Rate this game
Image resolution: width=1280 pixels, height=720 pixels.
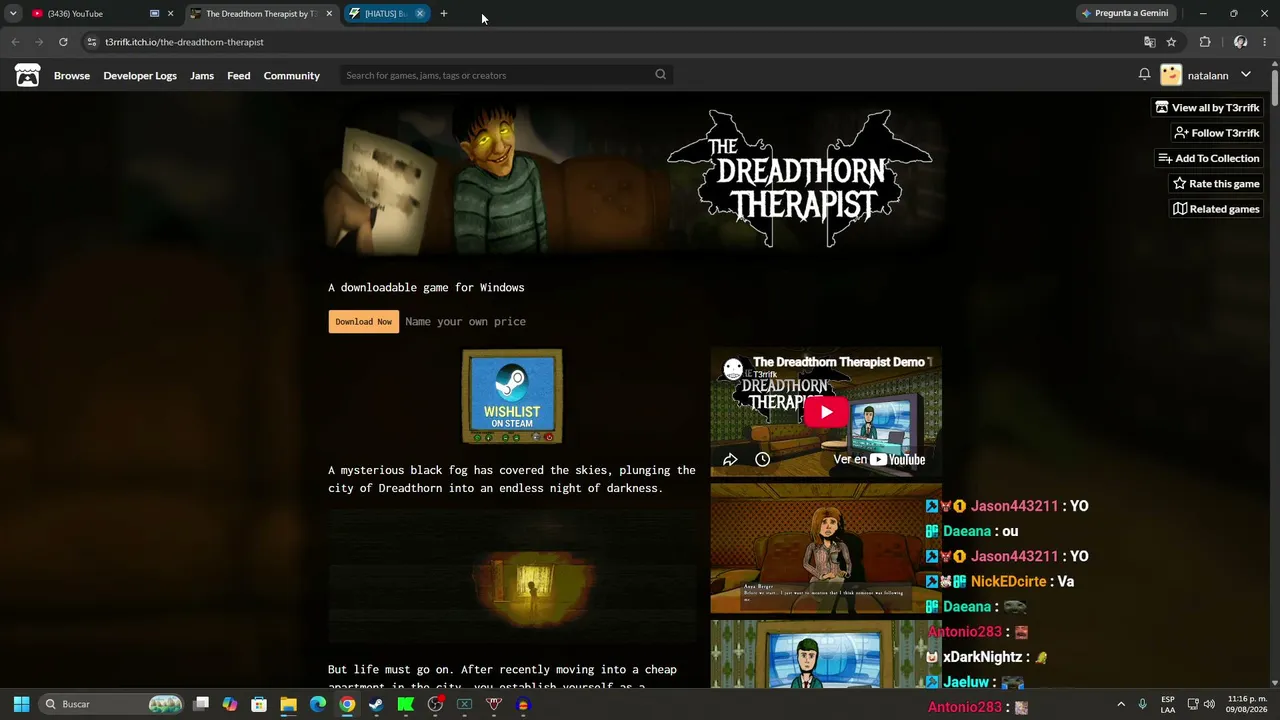click(1216, 183)
